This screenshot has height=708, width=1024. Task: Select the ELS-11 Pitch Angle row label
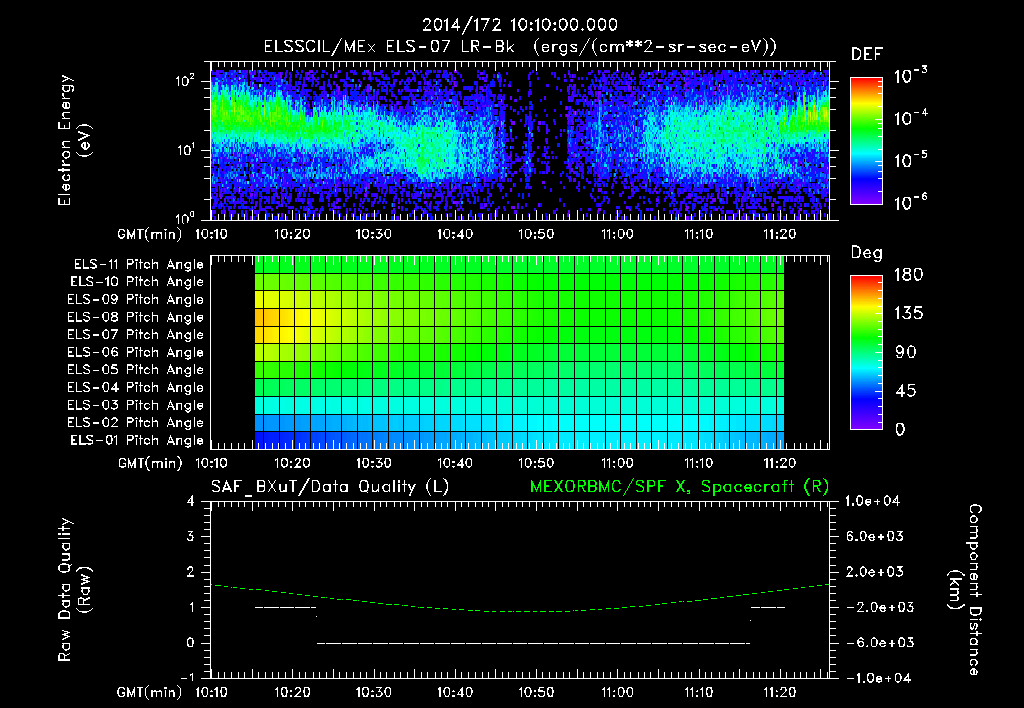tap(138, 265)
